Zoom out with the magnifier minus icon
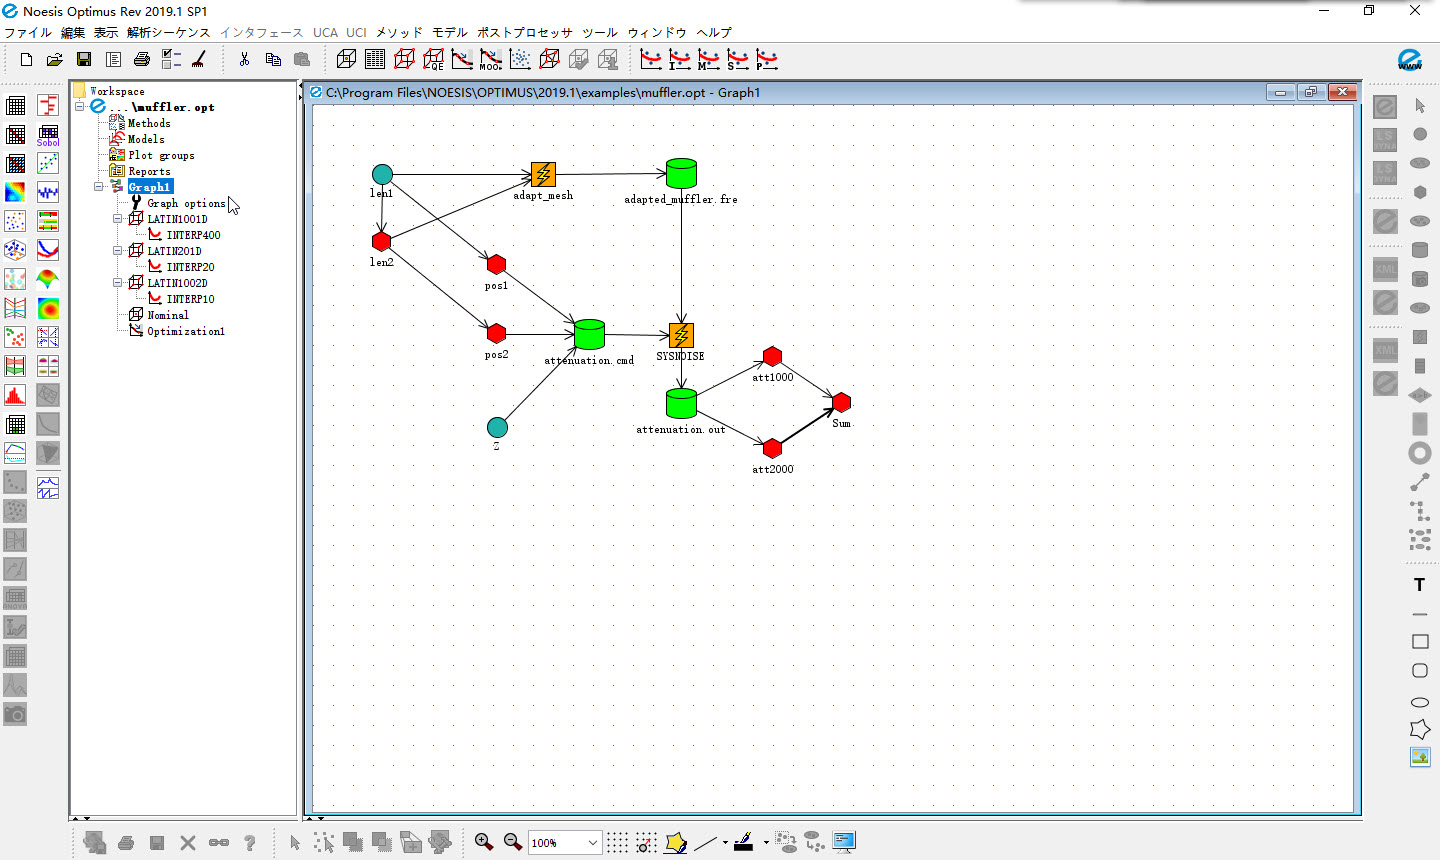The width and height of the screenshot is (1440, 860). [513, 842]
